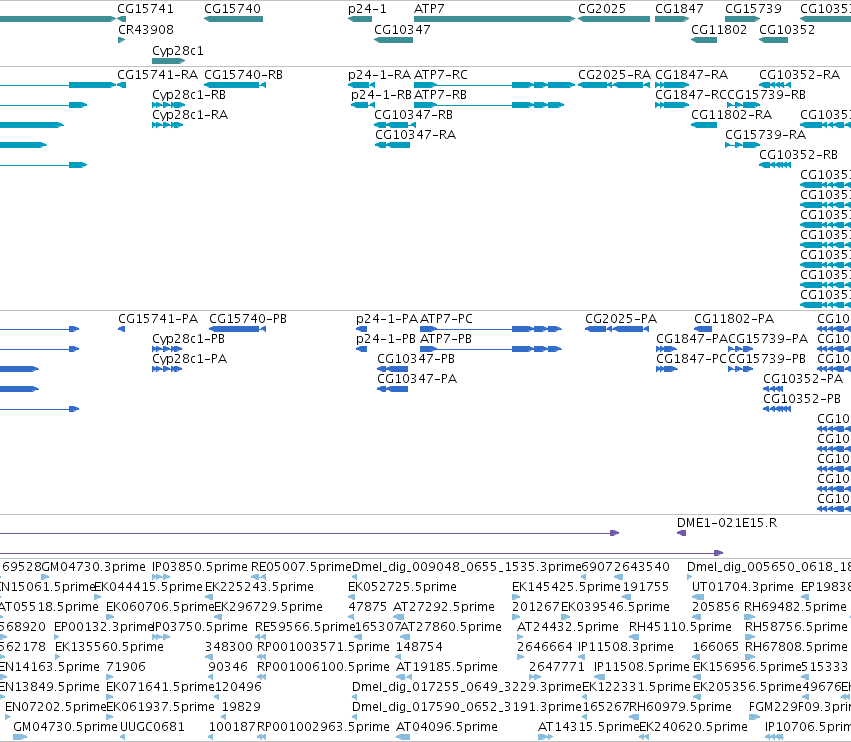
Task: Click protein CG11802-PA feature
Action: [703, 329]
